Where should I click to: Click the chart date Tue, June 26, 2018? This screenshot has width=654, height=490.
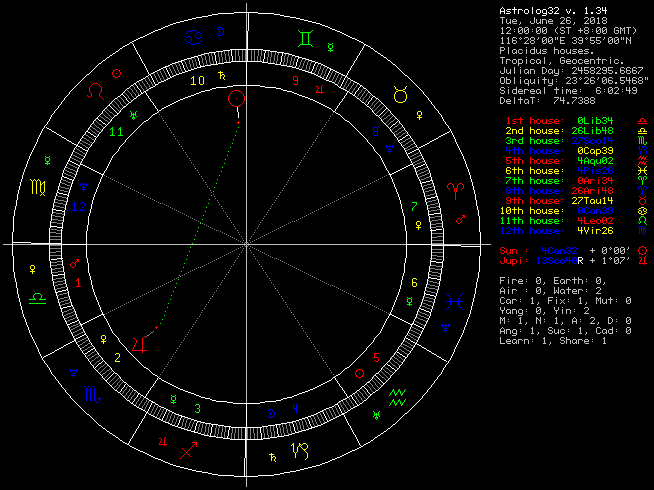tap(555, 22)
